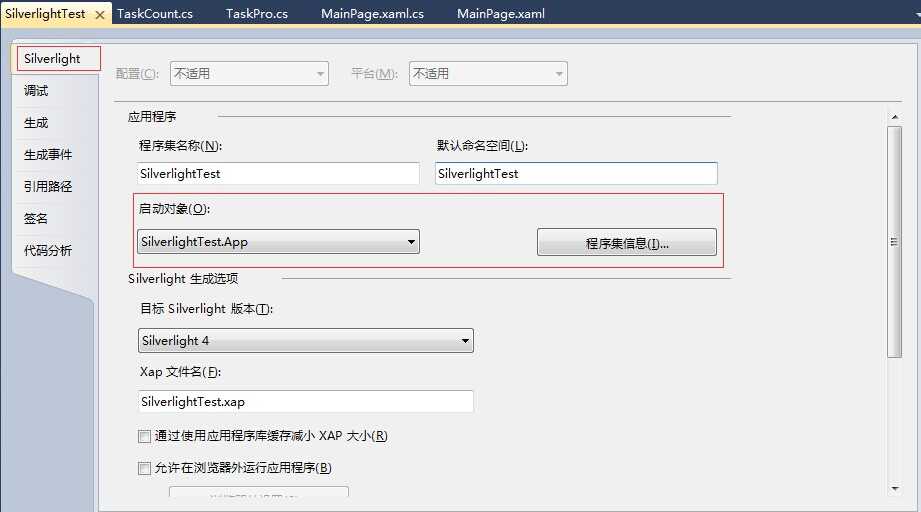Enable 允许在浏览器外运行应用程序 checkbox
Viewport: 921px width, 512px height.
(x=144, y=468)
